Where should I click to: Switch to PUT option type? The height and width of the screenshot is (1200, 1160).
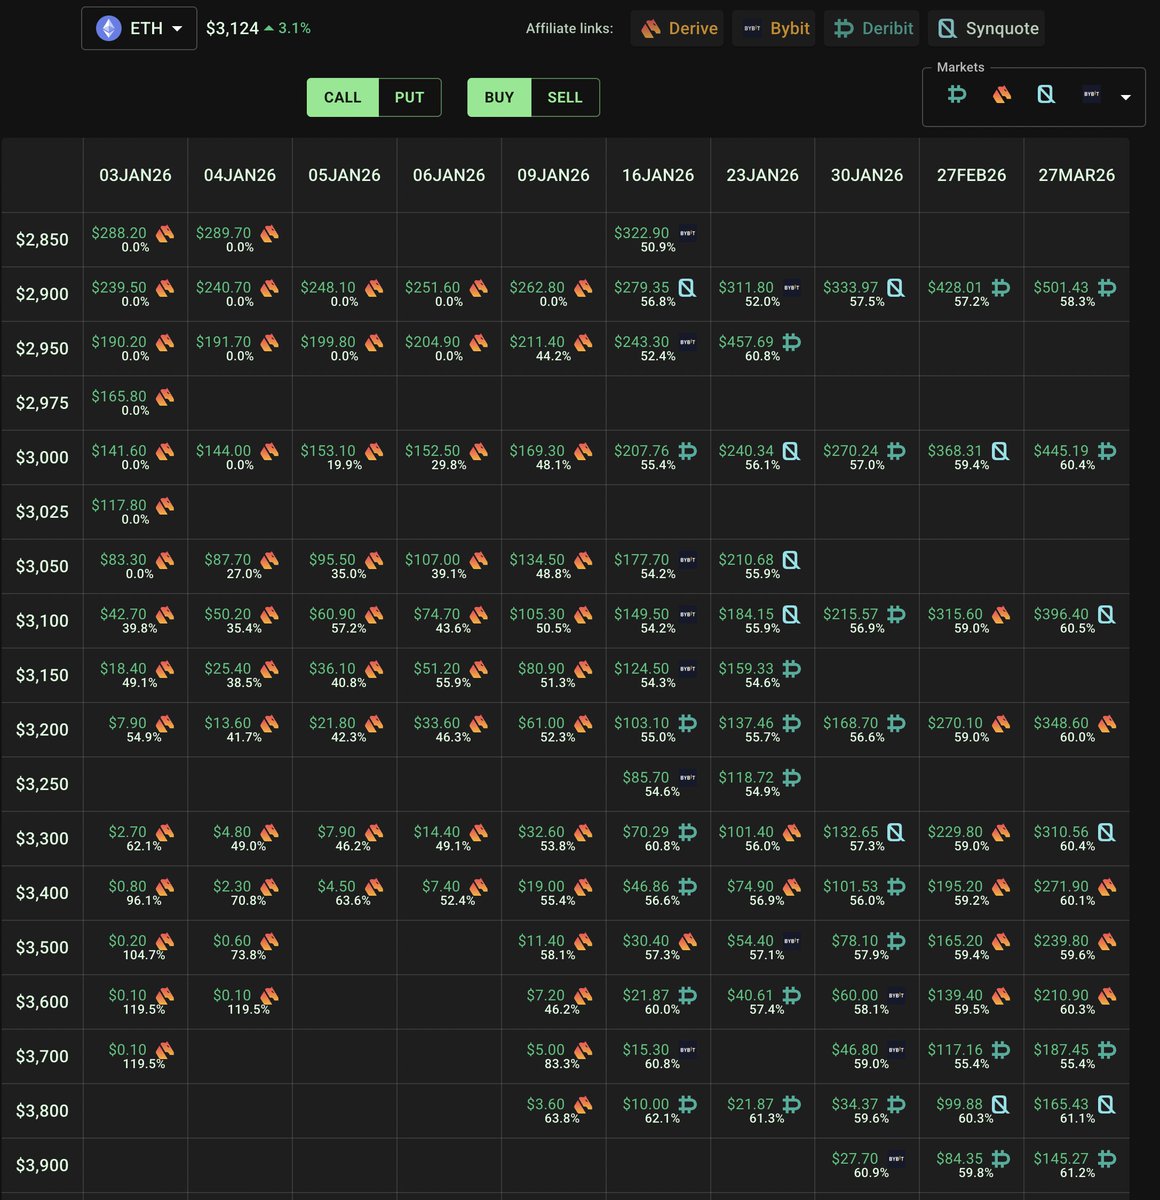[409, 97]
